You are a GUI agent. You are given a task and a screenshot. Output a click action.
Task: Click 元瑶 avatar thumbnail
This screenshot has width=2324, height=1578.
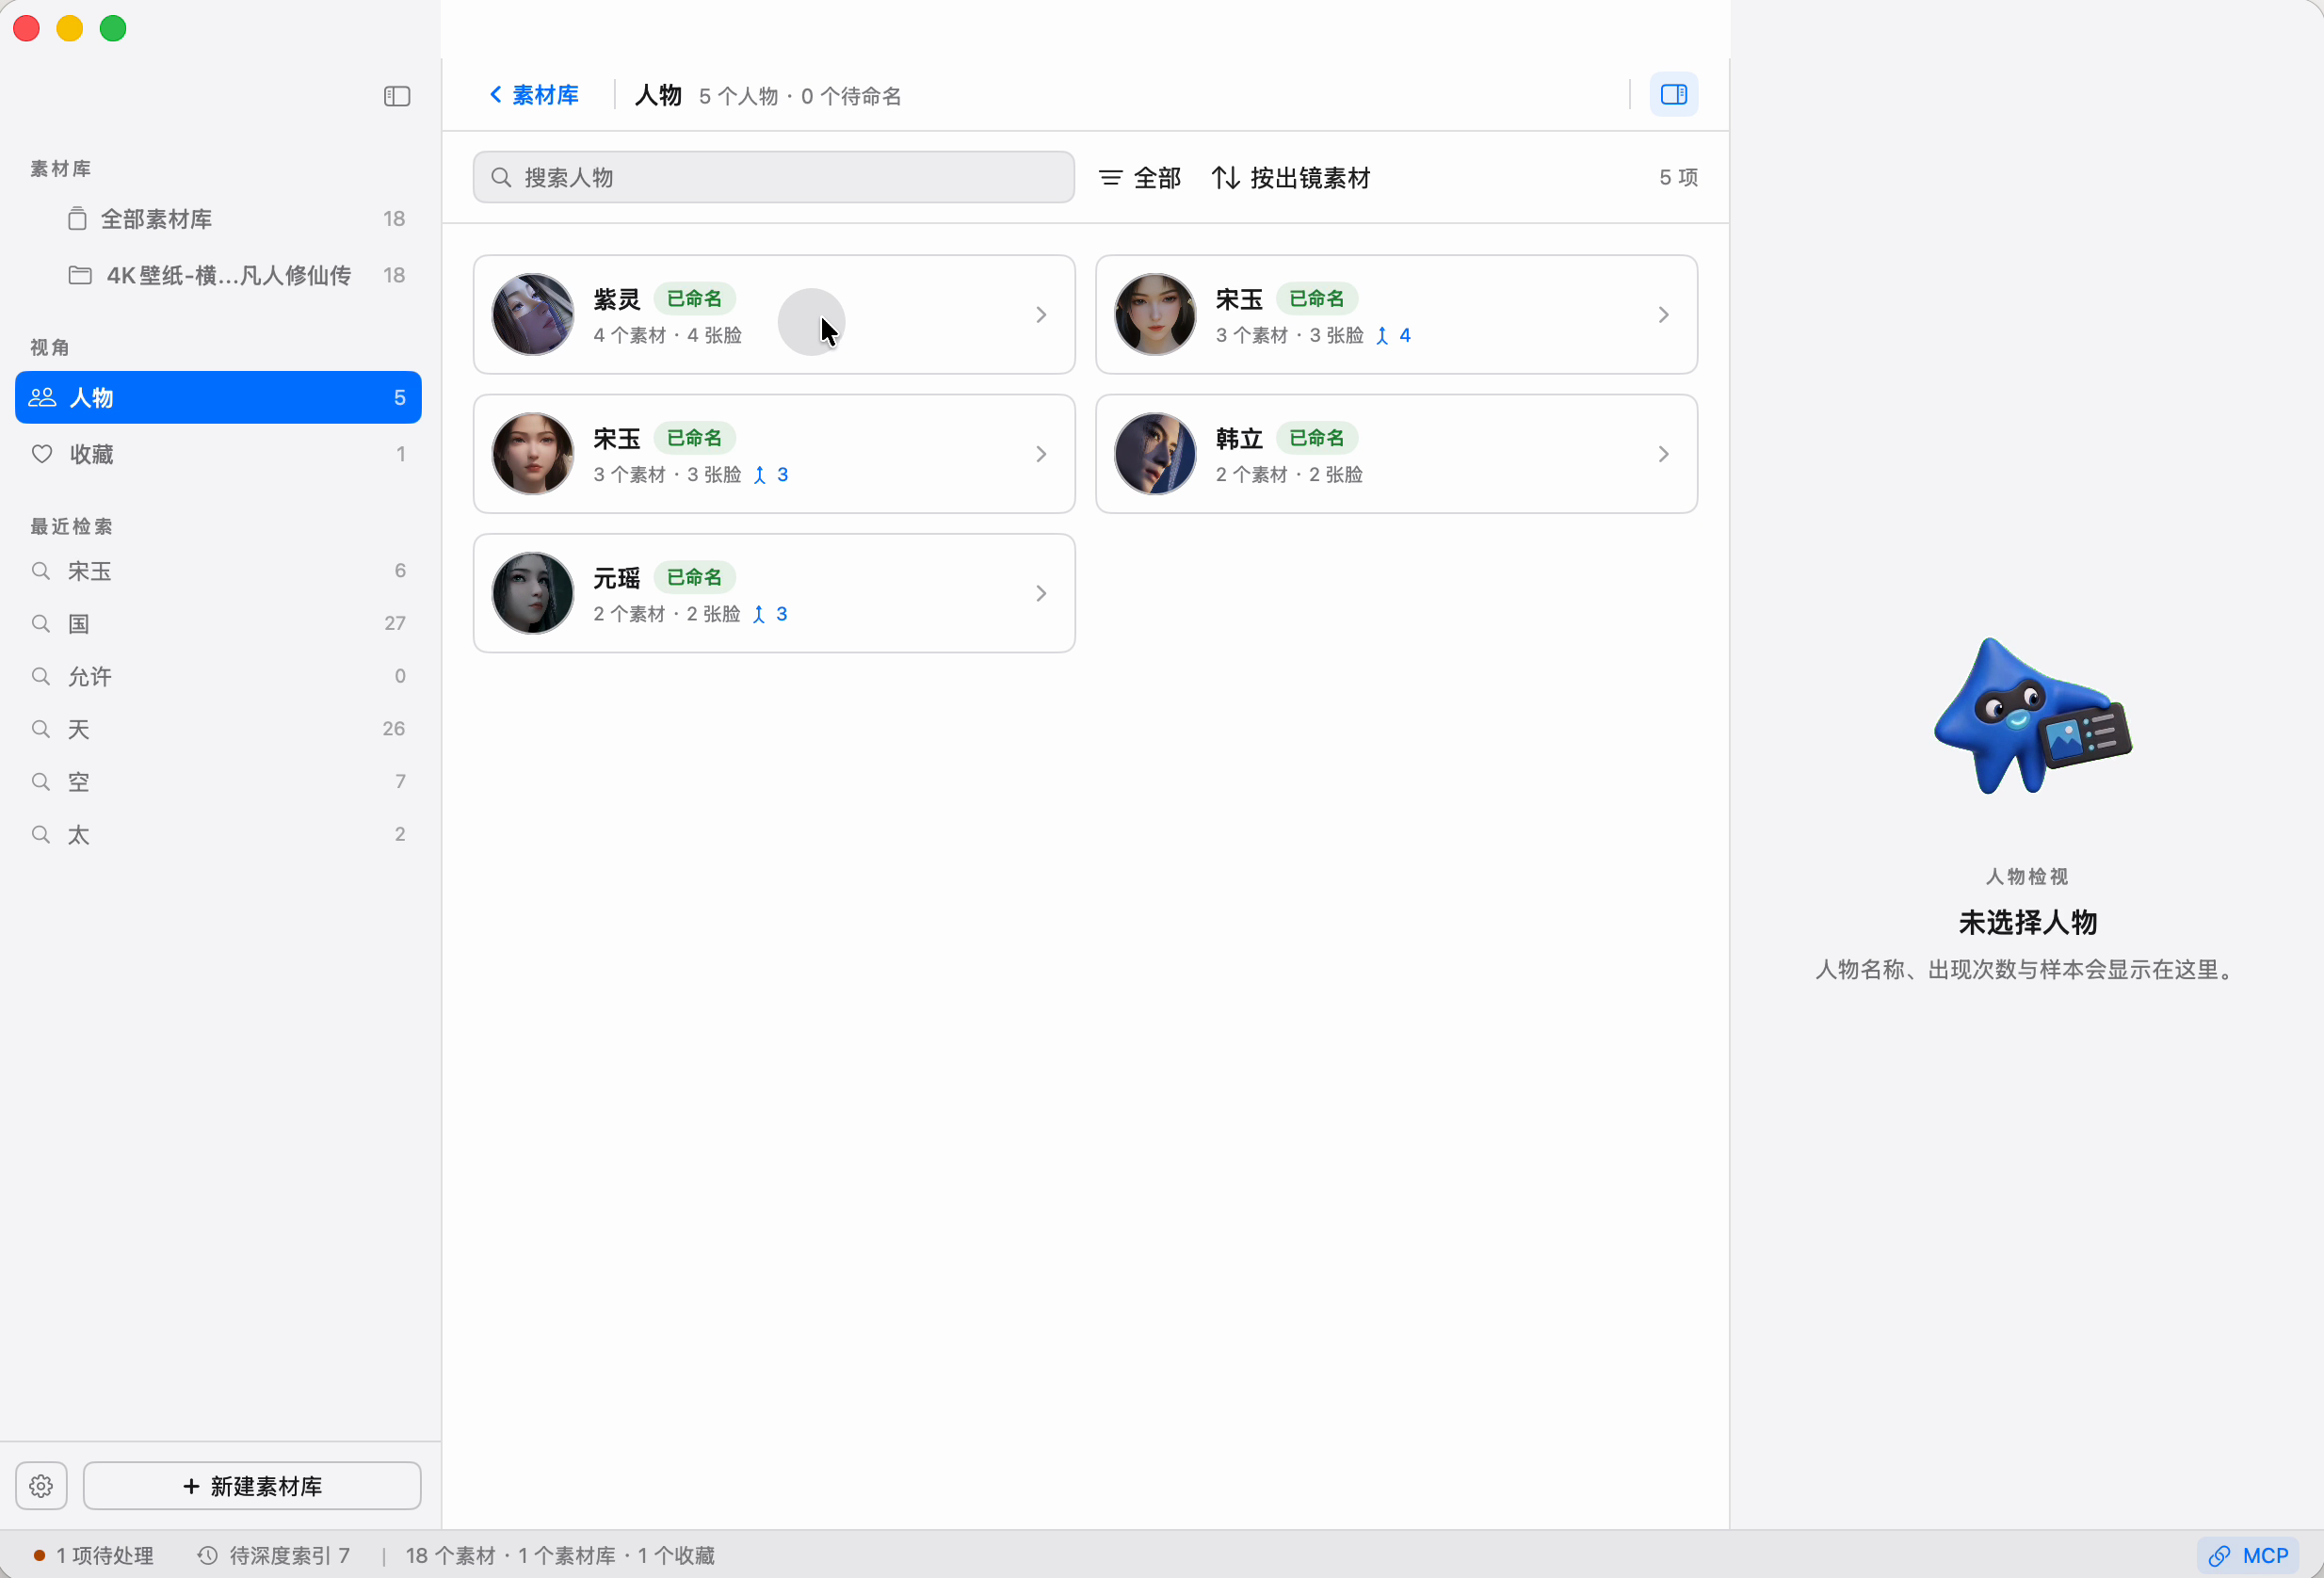[533, 593]
